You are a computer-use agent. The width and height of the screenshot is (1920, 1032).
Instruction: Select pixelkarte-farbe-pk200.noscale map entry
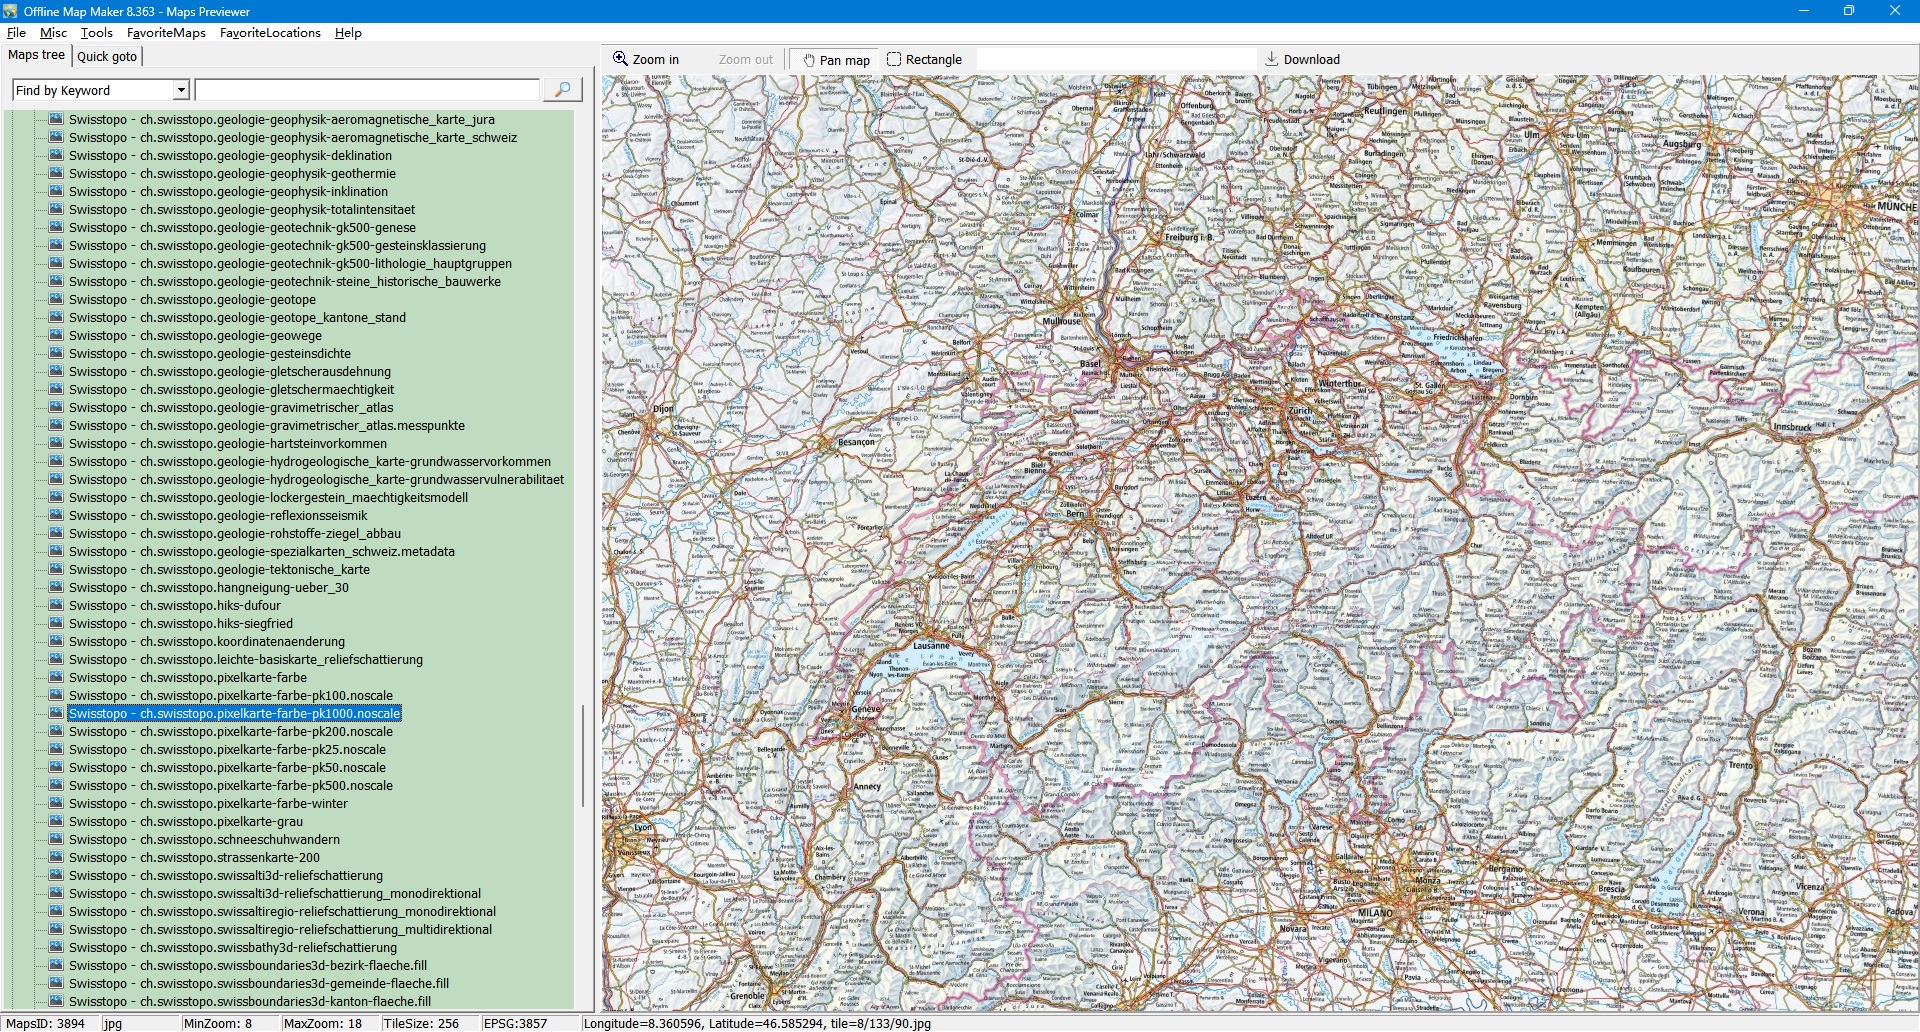(231, 731)
